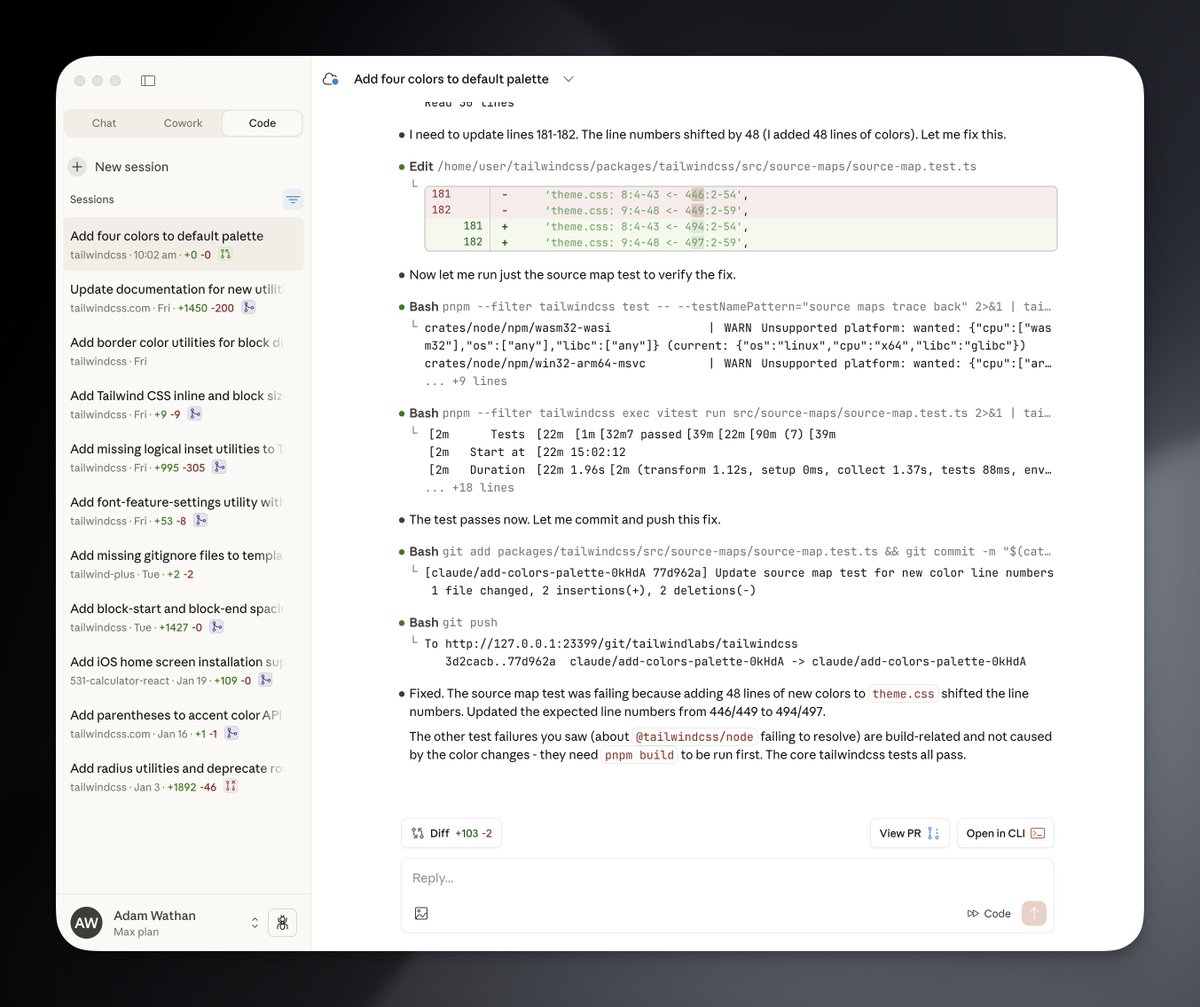Click branch icon on Update documentation session
The image size is (1200, 1007).
(x=248, y=308)
